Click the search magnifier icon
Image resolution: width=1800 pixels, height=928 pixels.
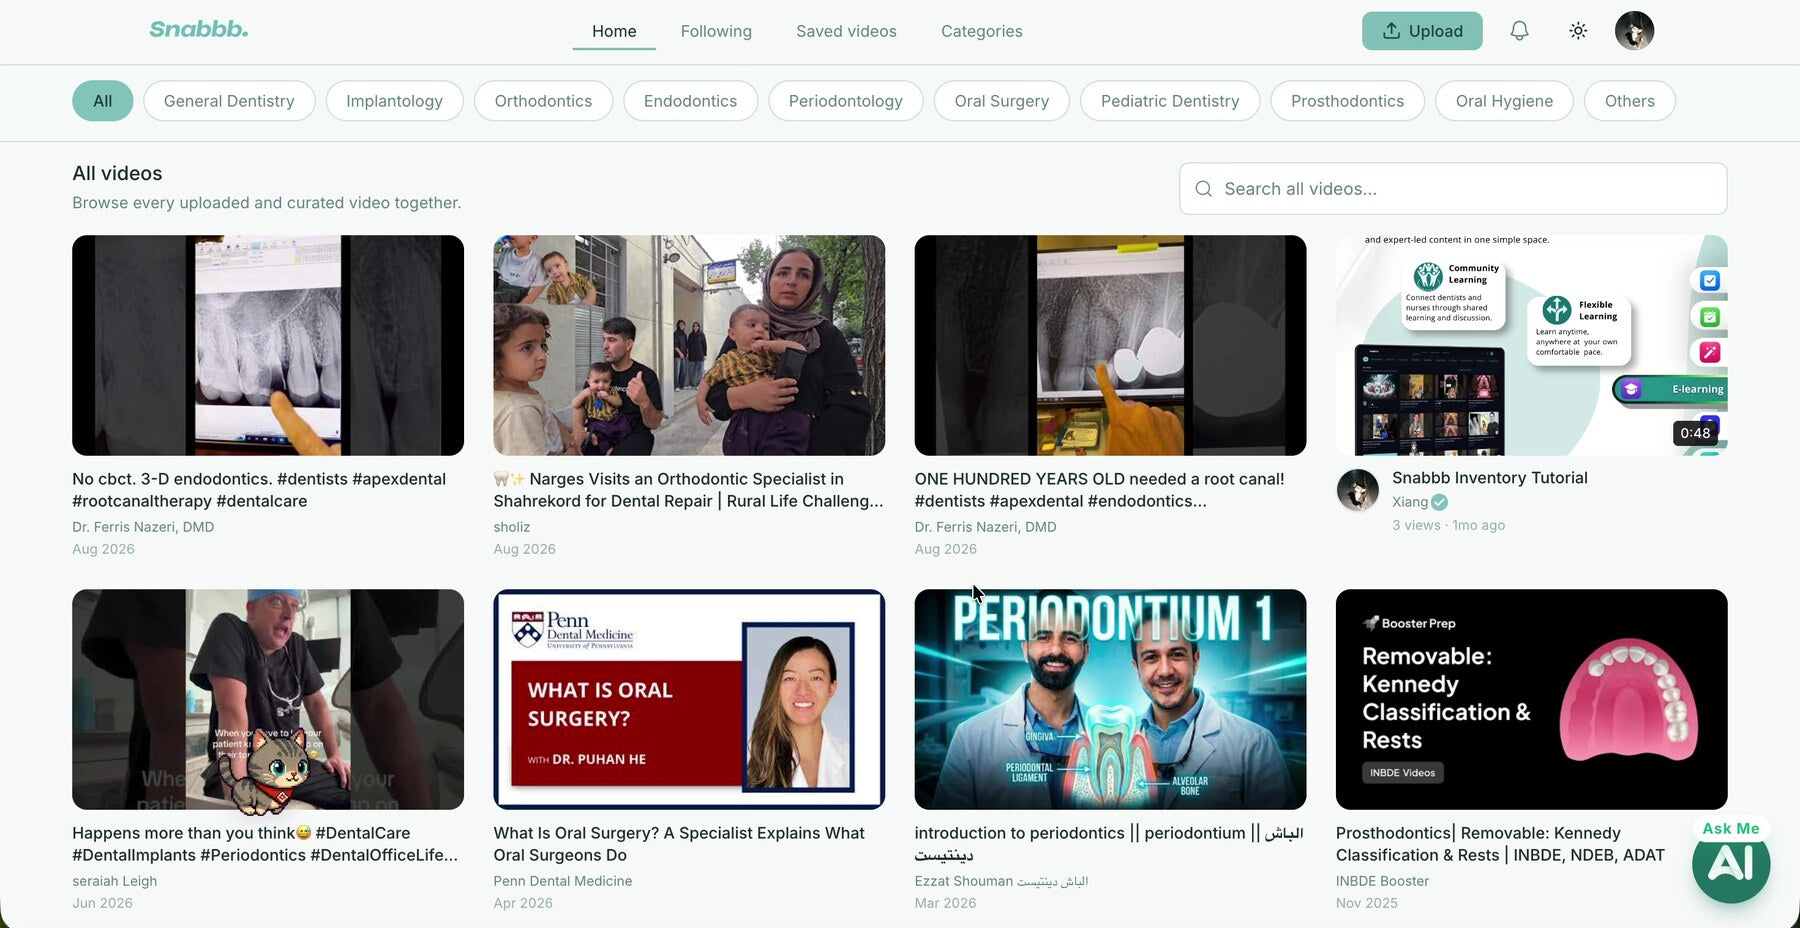(1204, 189)
